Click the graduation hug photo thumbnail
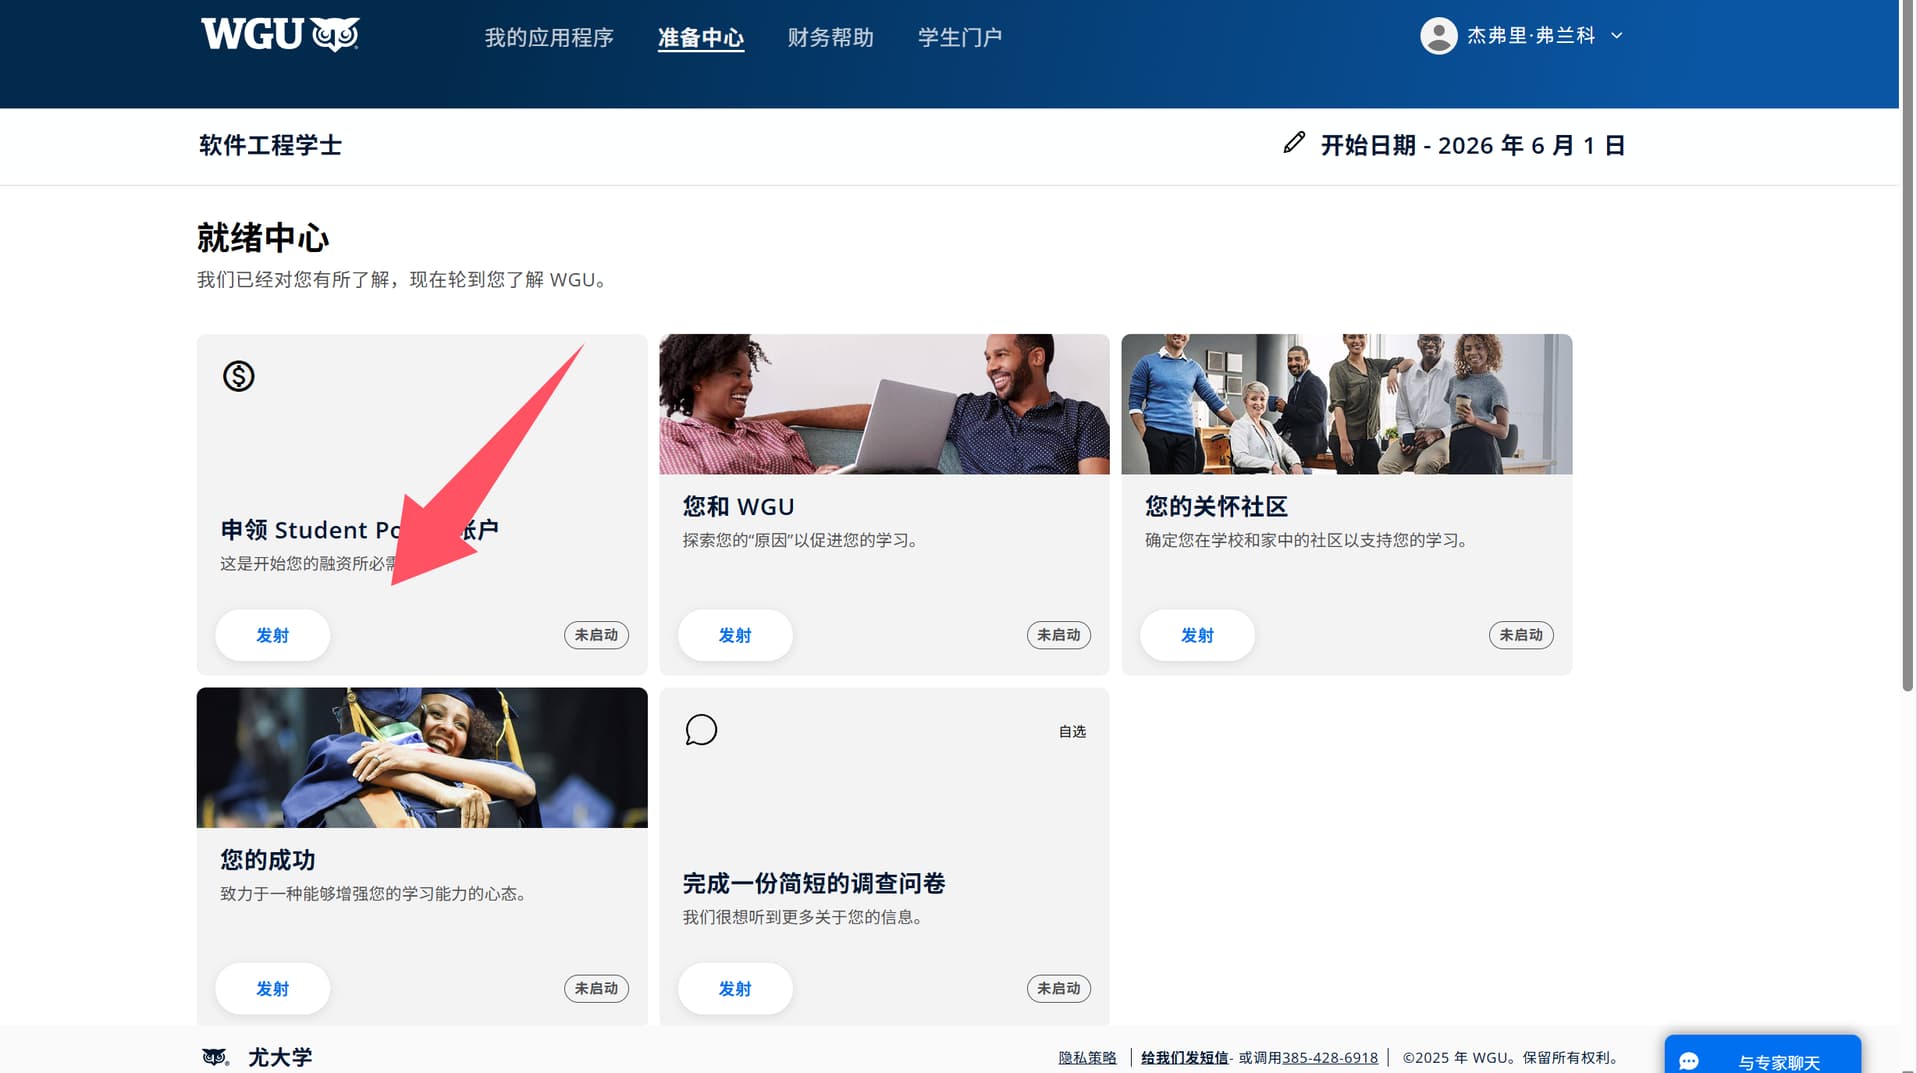 tap(422, 757)
